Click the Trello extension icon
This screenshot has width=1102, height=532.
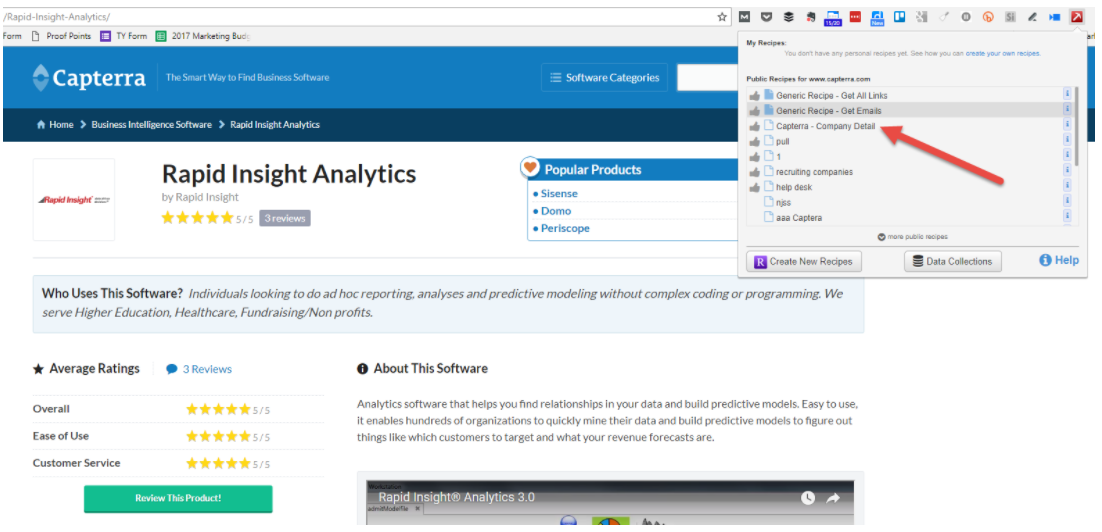pyautogui.click(x=899, y=17)
